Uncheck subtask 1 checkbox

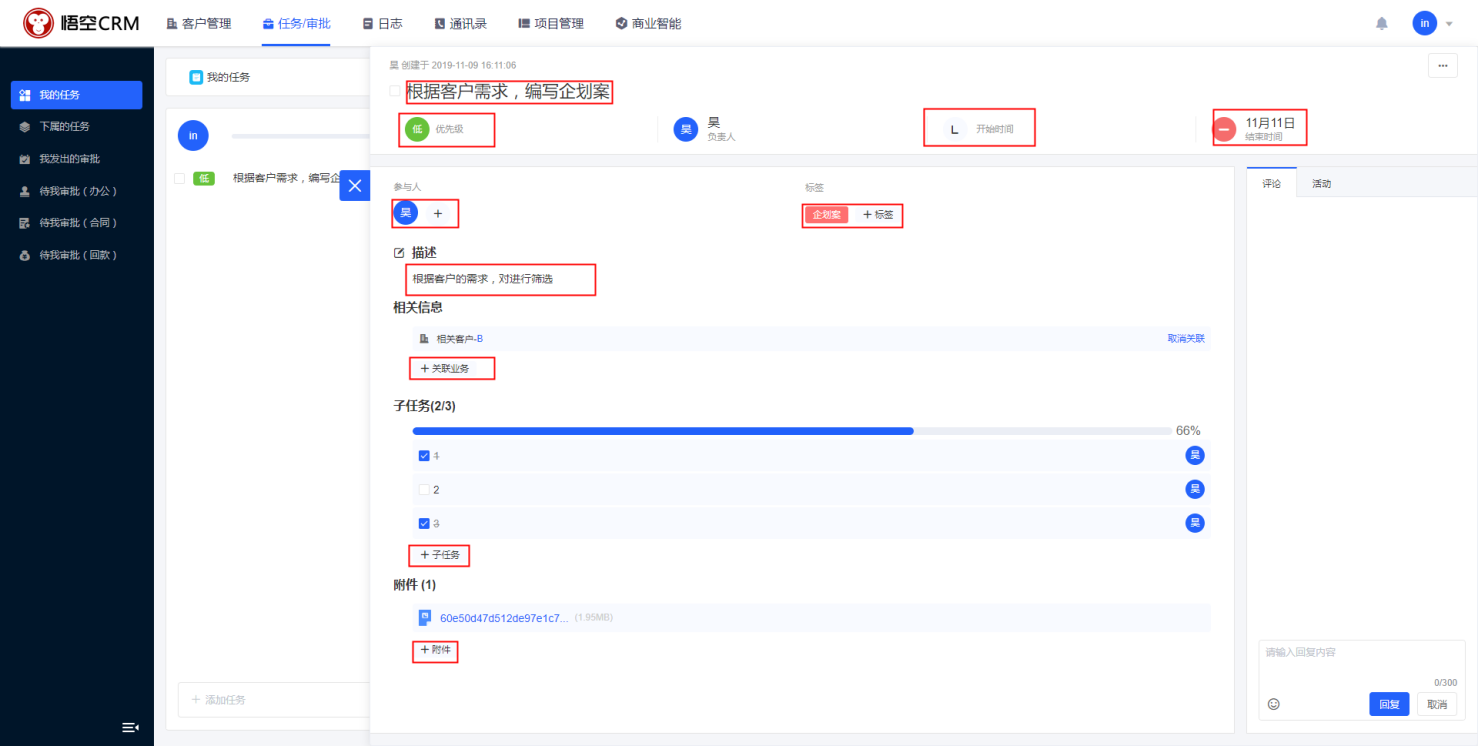coord(424,456)
